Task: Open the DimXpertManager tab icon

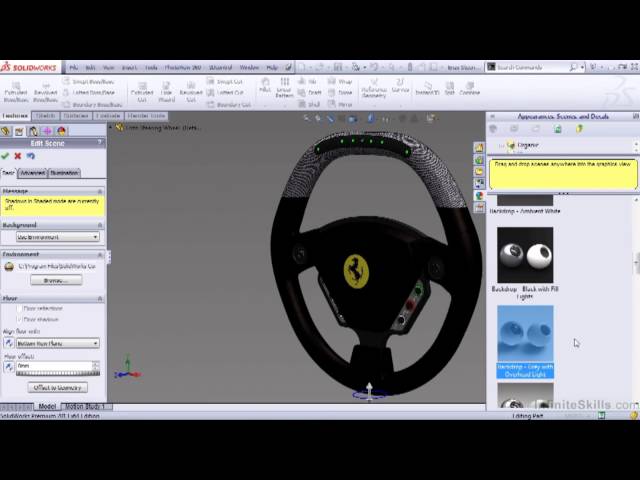Action: point(47,131)
